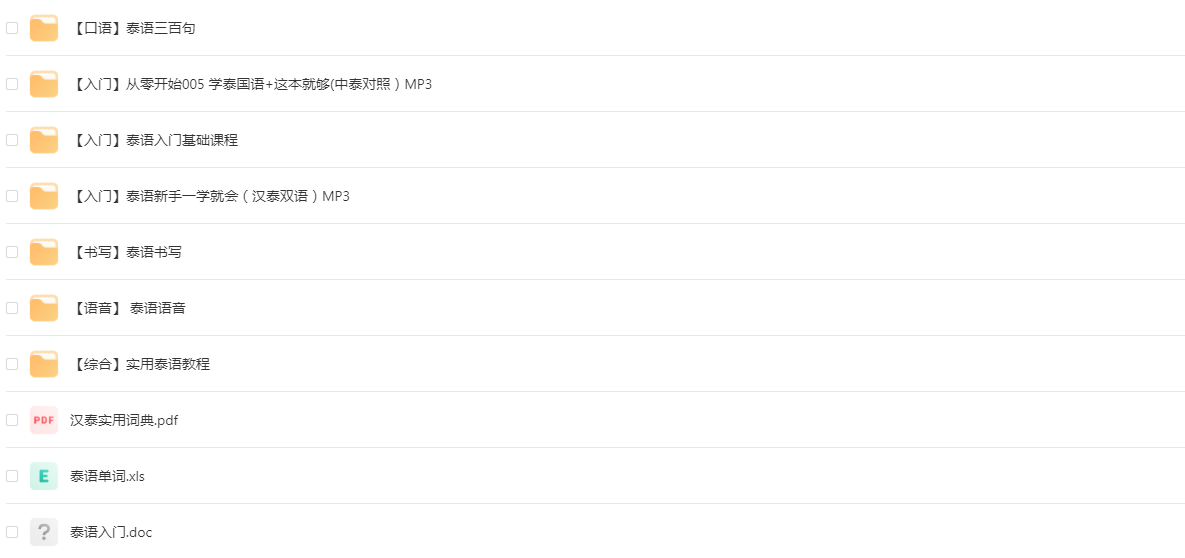This screenshot has height=558, width=1185.
Task: Select checkbox for 泰语入门.doc
Action: tap(12, 532)
